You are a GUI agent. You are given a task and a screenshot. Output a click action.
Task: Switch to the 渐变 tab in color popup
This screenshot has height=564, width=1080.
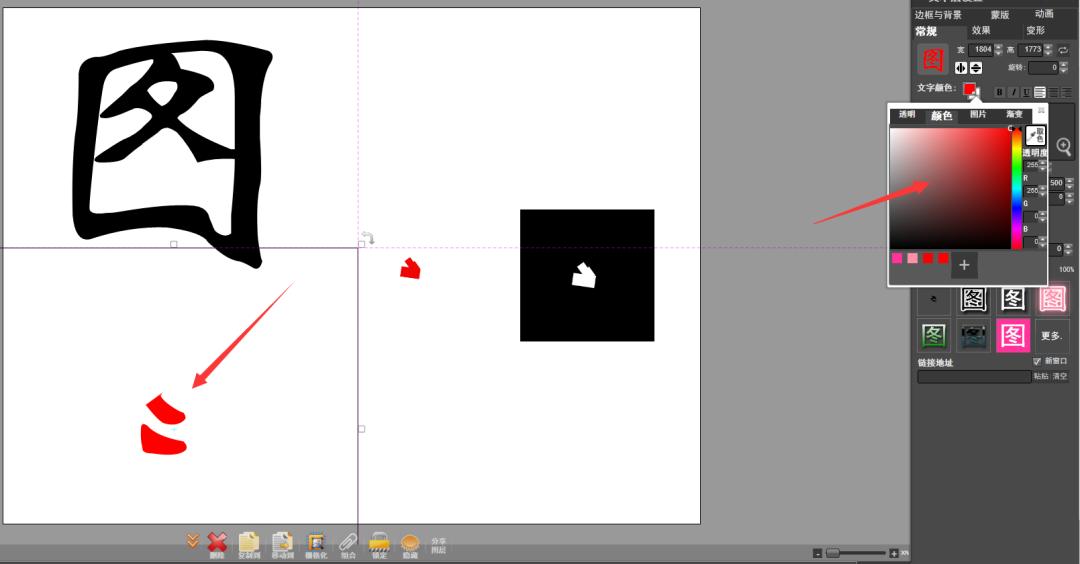[x=1015, y=115]
